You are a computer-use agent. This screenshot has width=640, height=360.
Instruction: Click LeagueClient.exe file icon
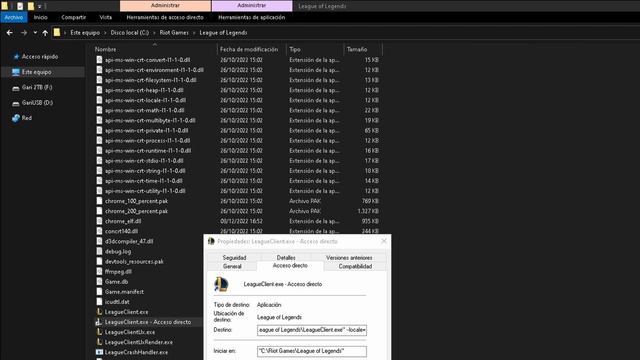coord(99,312)
